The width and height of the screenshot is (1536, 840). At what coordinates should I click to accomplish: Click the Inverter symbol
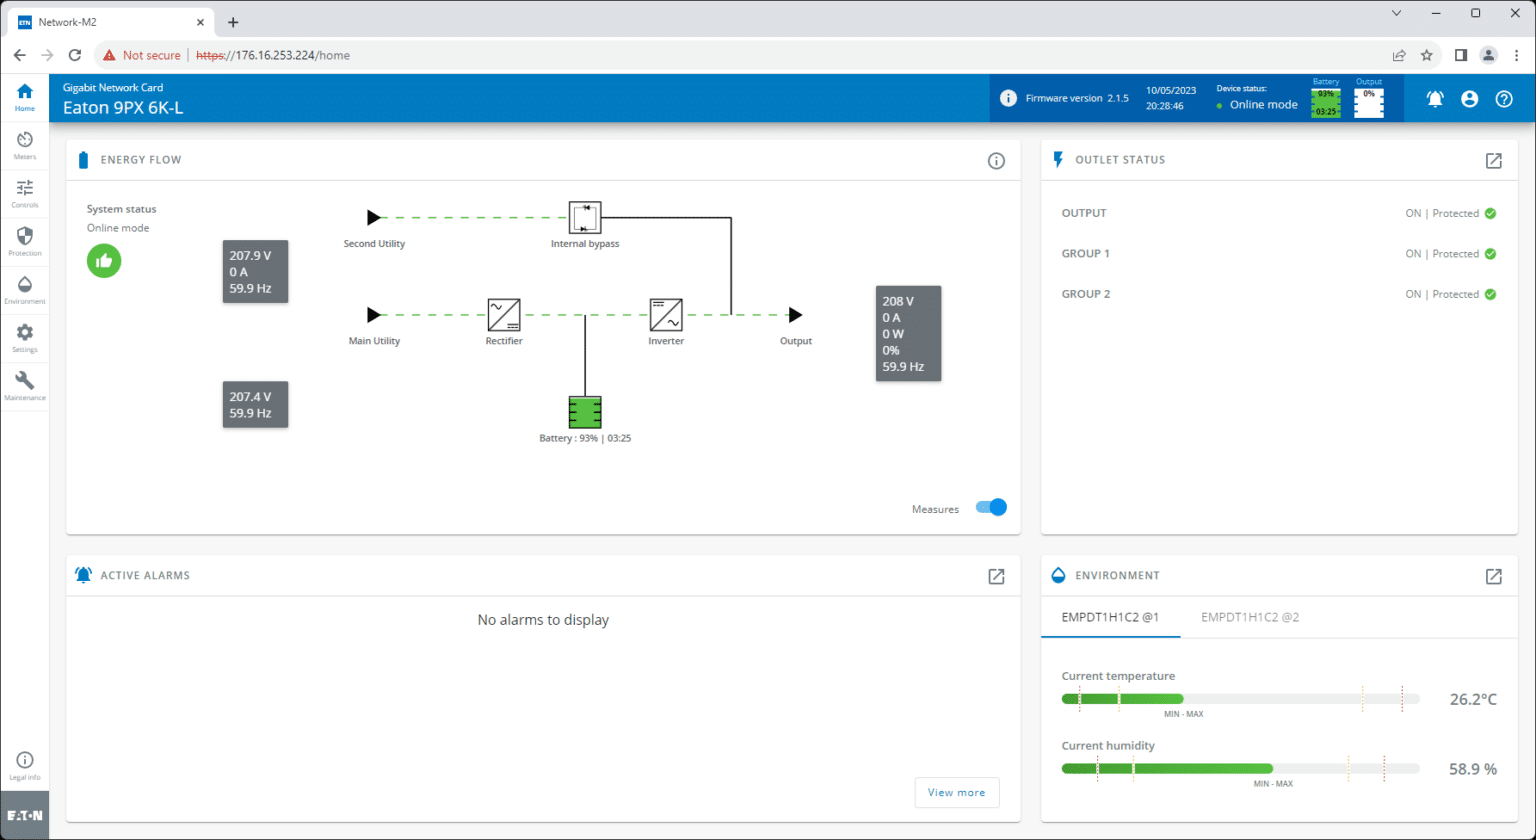pyautogui.click(x=666, y=315)
